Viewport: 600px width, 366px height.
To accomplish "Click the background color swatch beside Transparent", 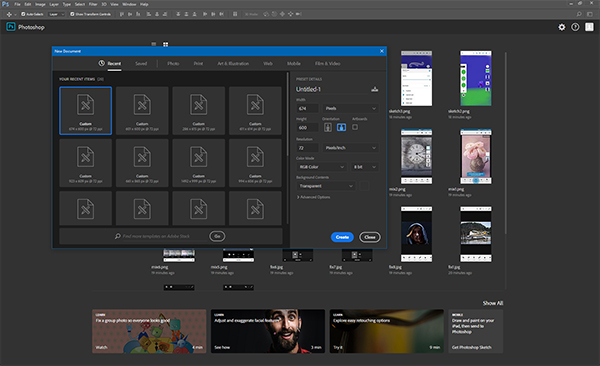I will pyautogui.click(x=365, y=186).
